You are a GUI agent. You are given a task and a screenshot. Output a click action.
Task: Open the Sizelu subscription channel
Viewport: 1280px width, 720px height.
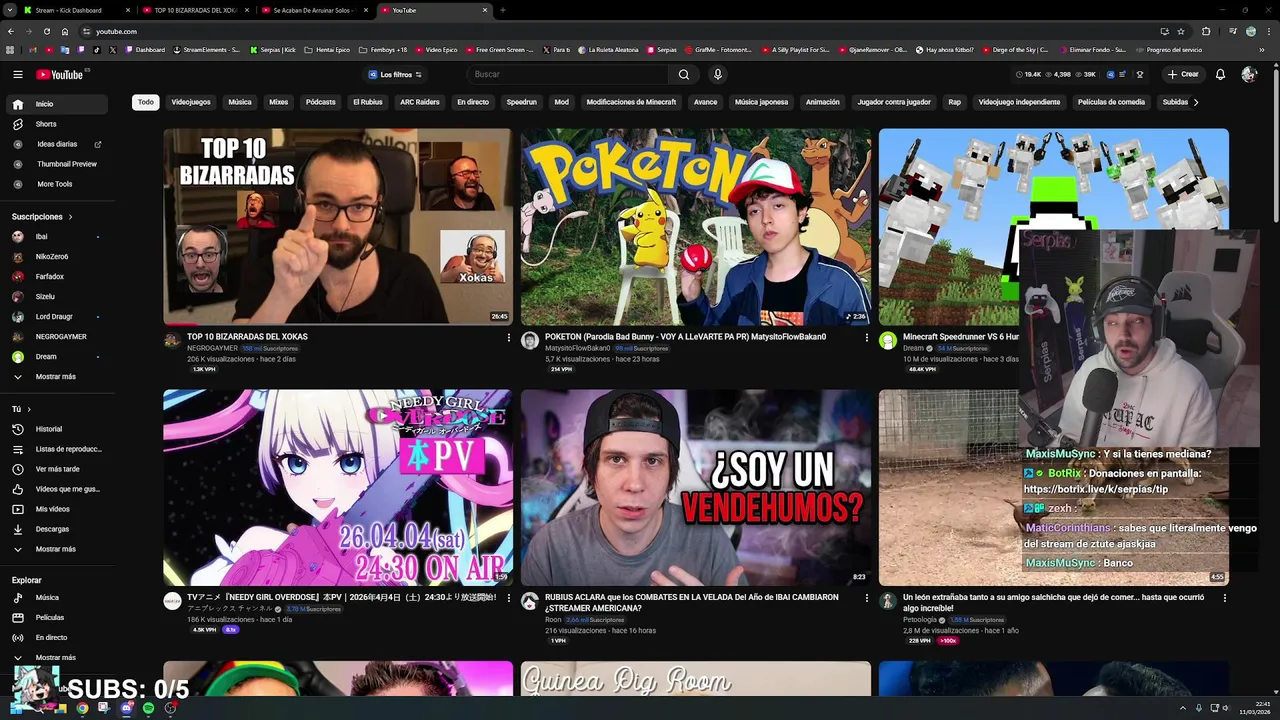[56, 296]
